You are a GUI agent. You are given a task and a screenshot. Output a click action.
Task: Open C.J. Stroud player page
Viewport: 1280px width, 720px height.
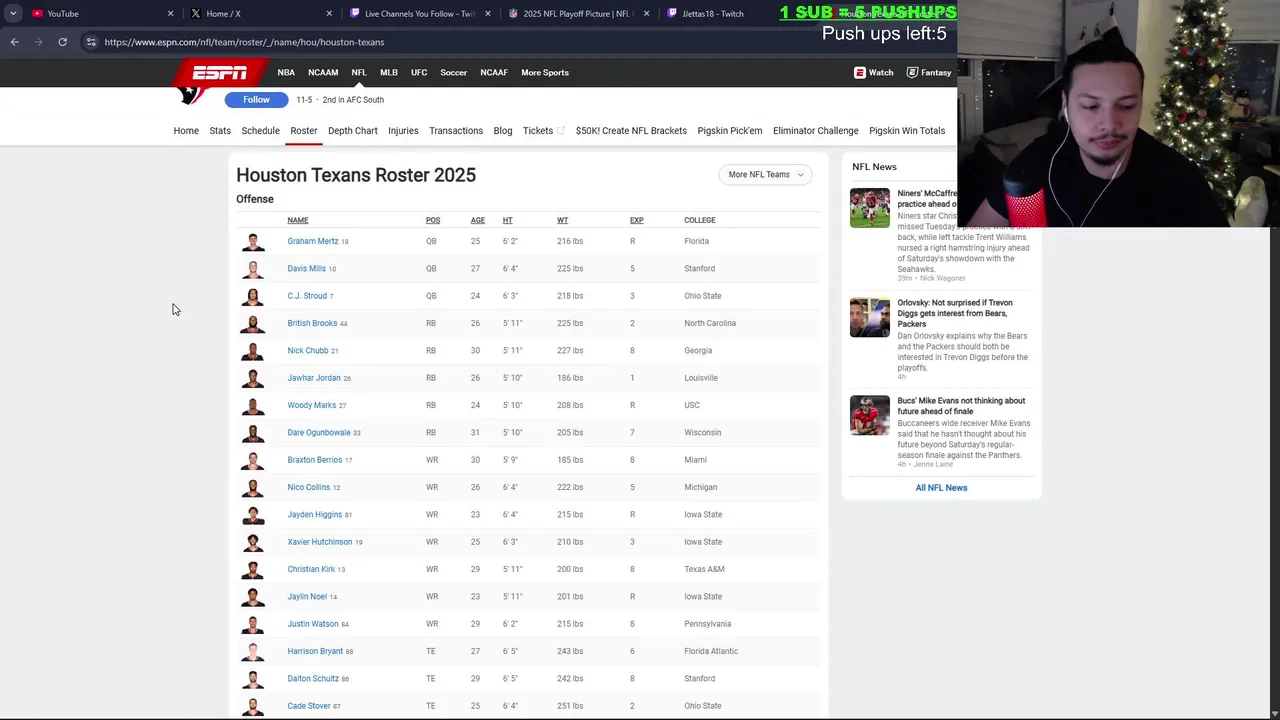tap(307, 296)
